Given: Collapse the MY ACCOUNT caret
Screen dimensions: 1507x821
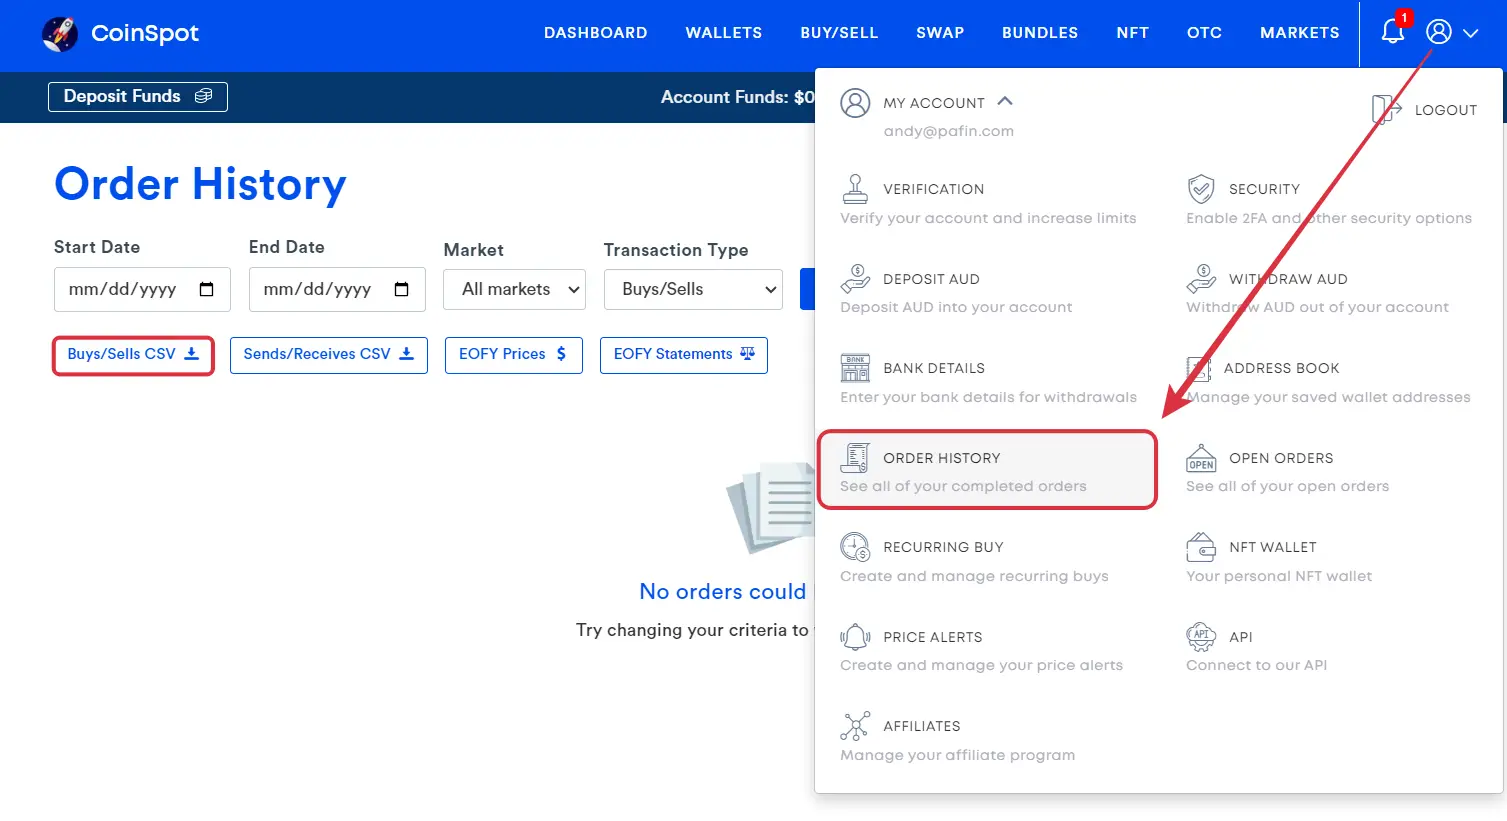Looking at the screenshot, I should (x=1005, y=101).
